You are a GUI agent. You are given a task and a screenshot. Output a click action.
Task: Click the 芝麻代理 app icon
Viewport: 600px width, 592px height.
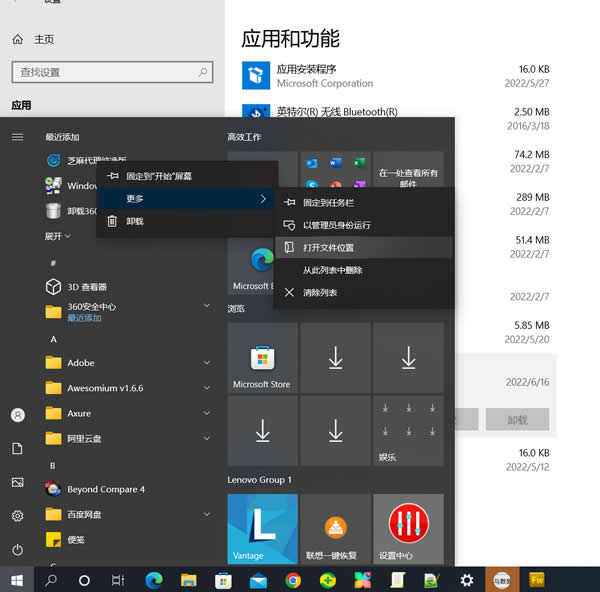click(x=53, y=160)
